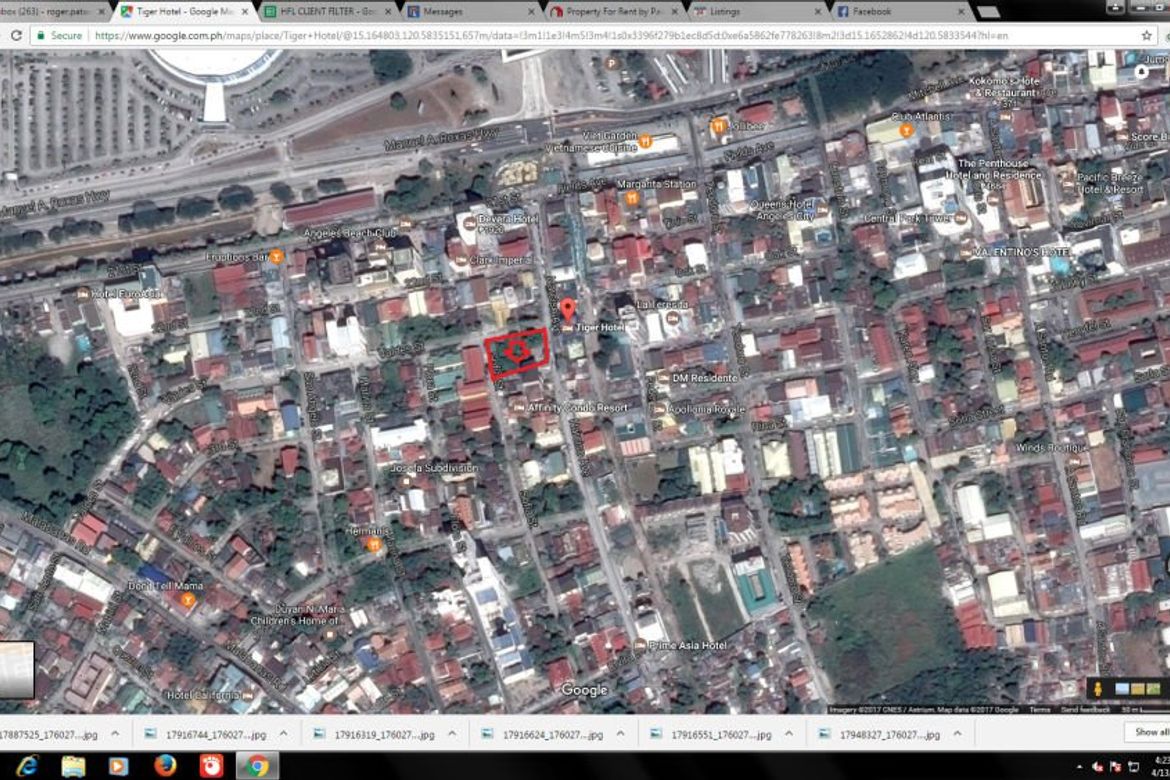Reload the page with the refresh button
Viewport: 1170px width, 780px height.
tap(16, 35)
